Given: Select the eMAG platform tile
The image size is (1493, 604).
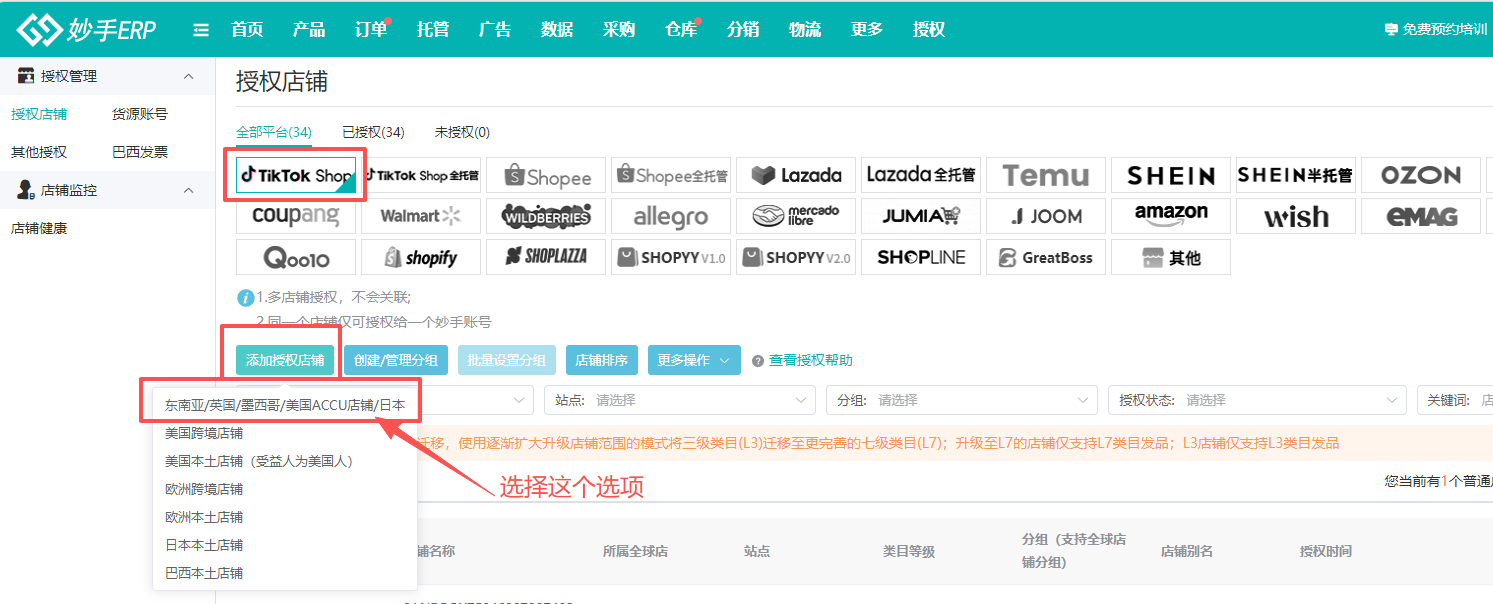Looking at the screenshot, I should tap(1421, 216).
